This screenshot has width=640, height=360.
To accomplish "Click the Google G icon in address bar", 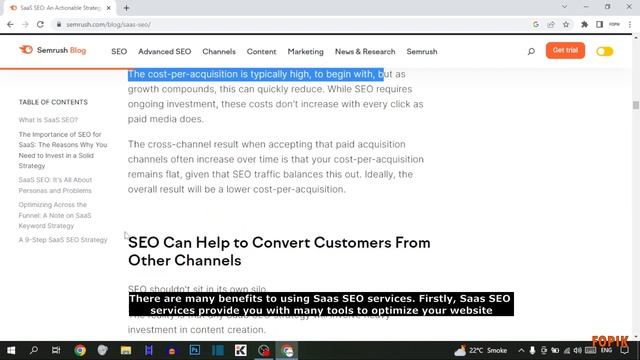I will click(x=536, y=24).
